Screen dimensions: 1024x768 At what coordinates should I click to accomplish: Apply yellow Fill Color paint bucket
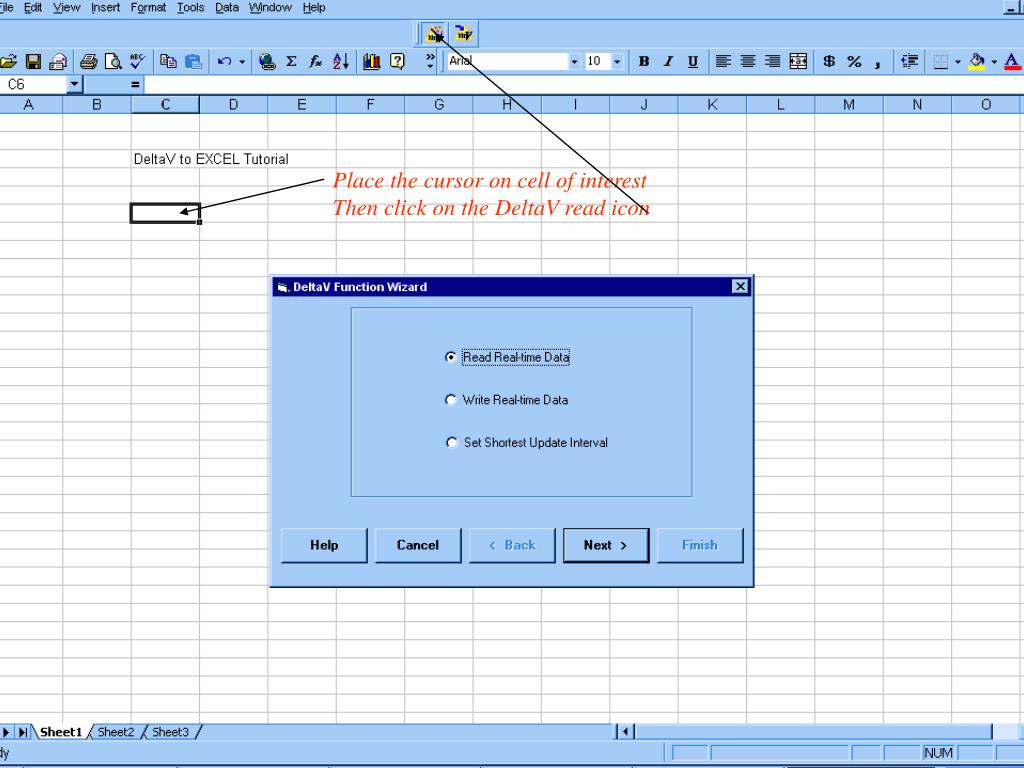977,61
